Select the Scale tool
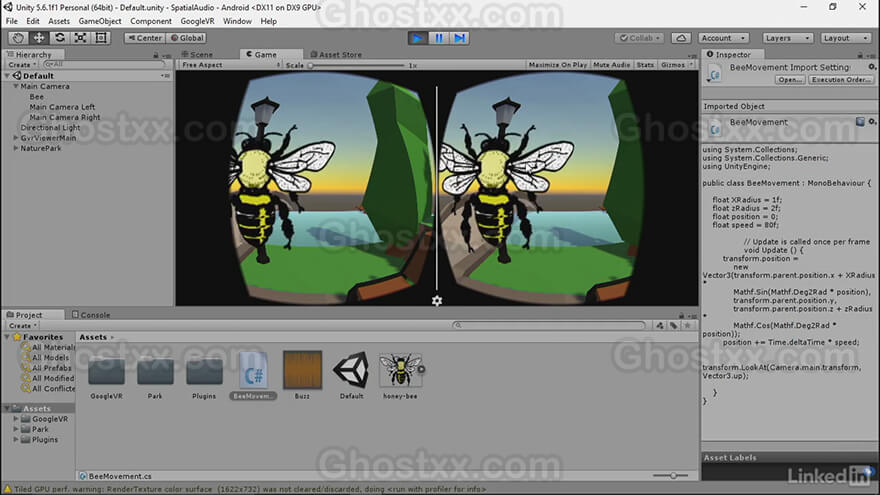This screenshot has width=880, height=495. (80, 38)
